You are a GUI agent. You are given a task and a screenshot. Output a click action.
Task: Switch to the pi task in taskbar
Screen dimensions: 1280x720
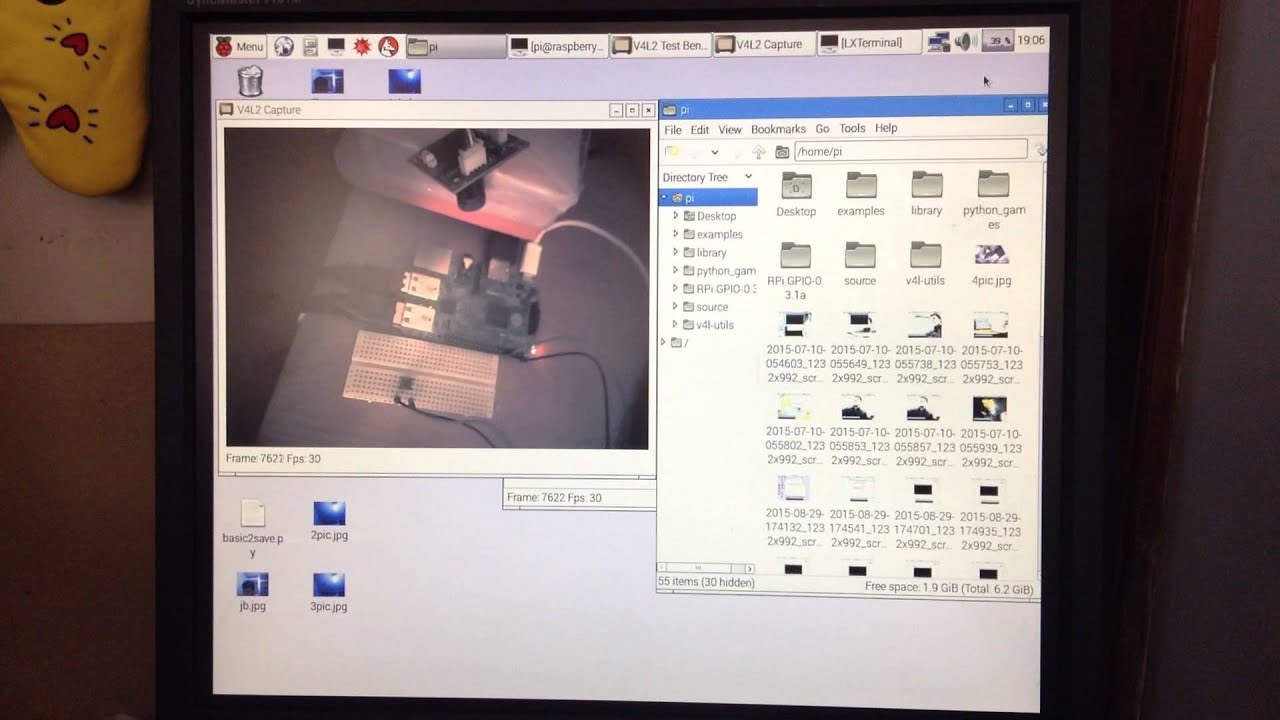[x=455, y=46]
